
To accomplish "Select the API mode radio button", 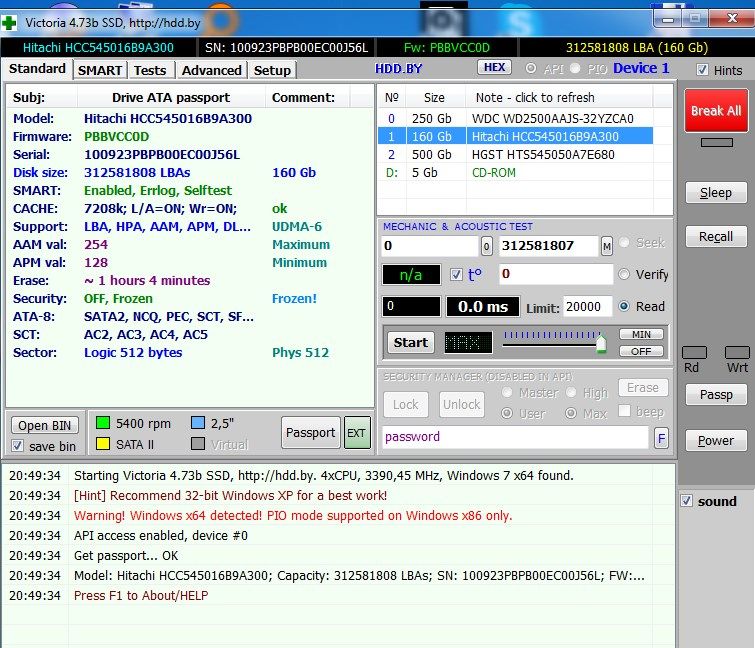I will click(531, 68).
